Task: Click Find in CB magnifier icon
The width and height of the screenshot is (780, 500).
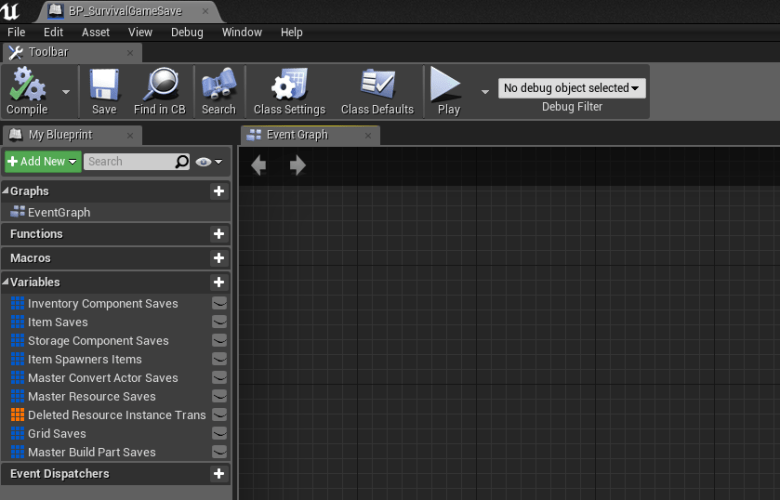Action: coord(160,86)
